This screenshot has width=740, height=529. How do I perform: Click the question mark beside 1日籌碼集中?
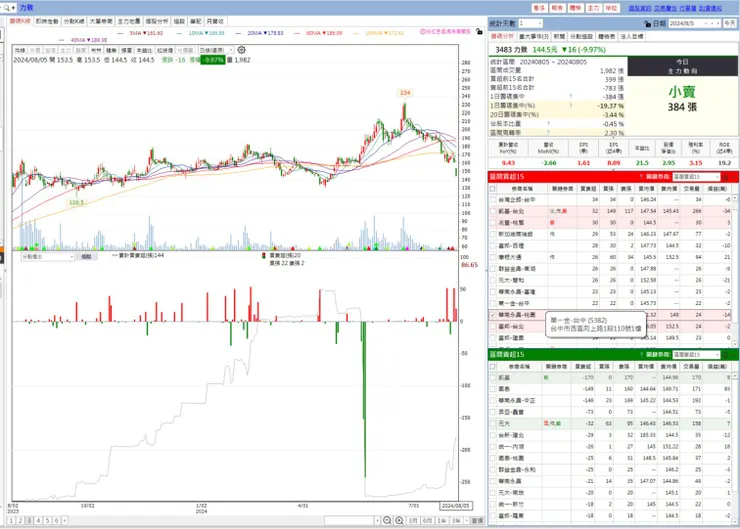coord(571,96)
